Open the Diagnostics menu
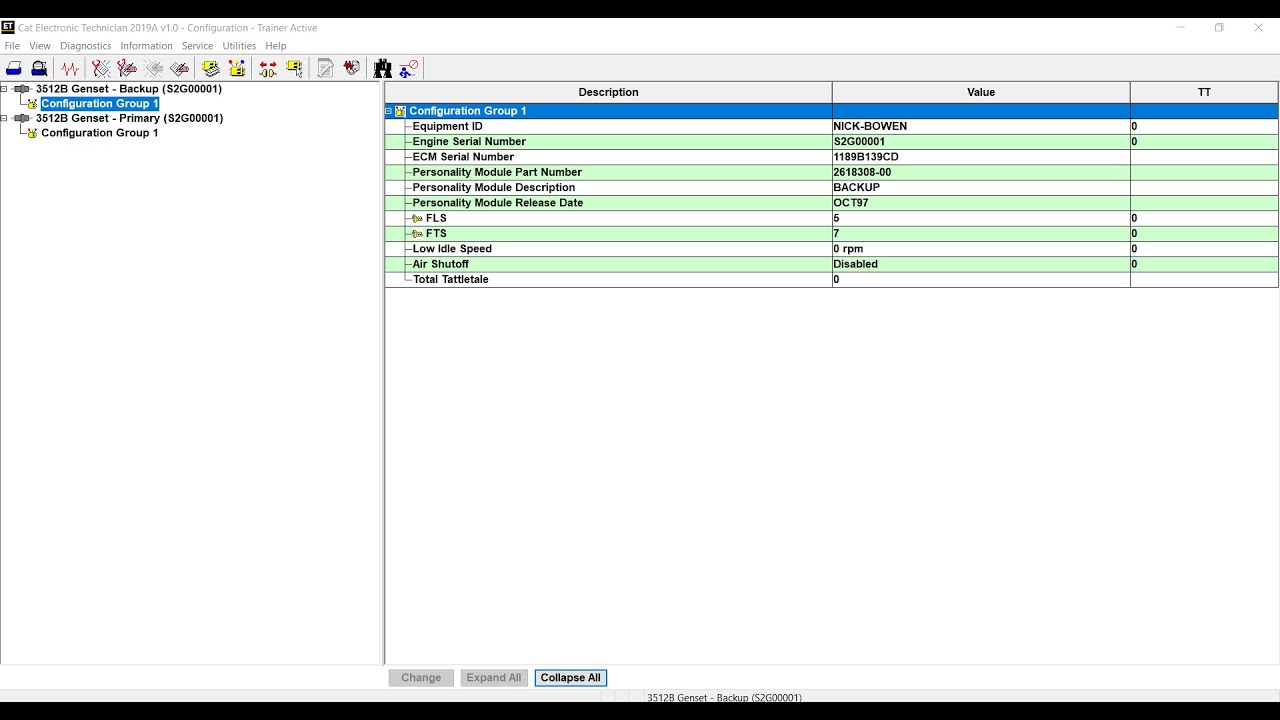Screen dimensions: 1280x720 click(86, 46)
